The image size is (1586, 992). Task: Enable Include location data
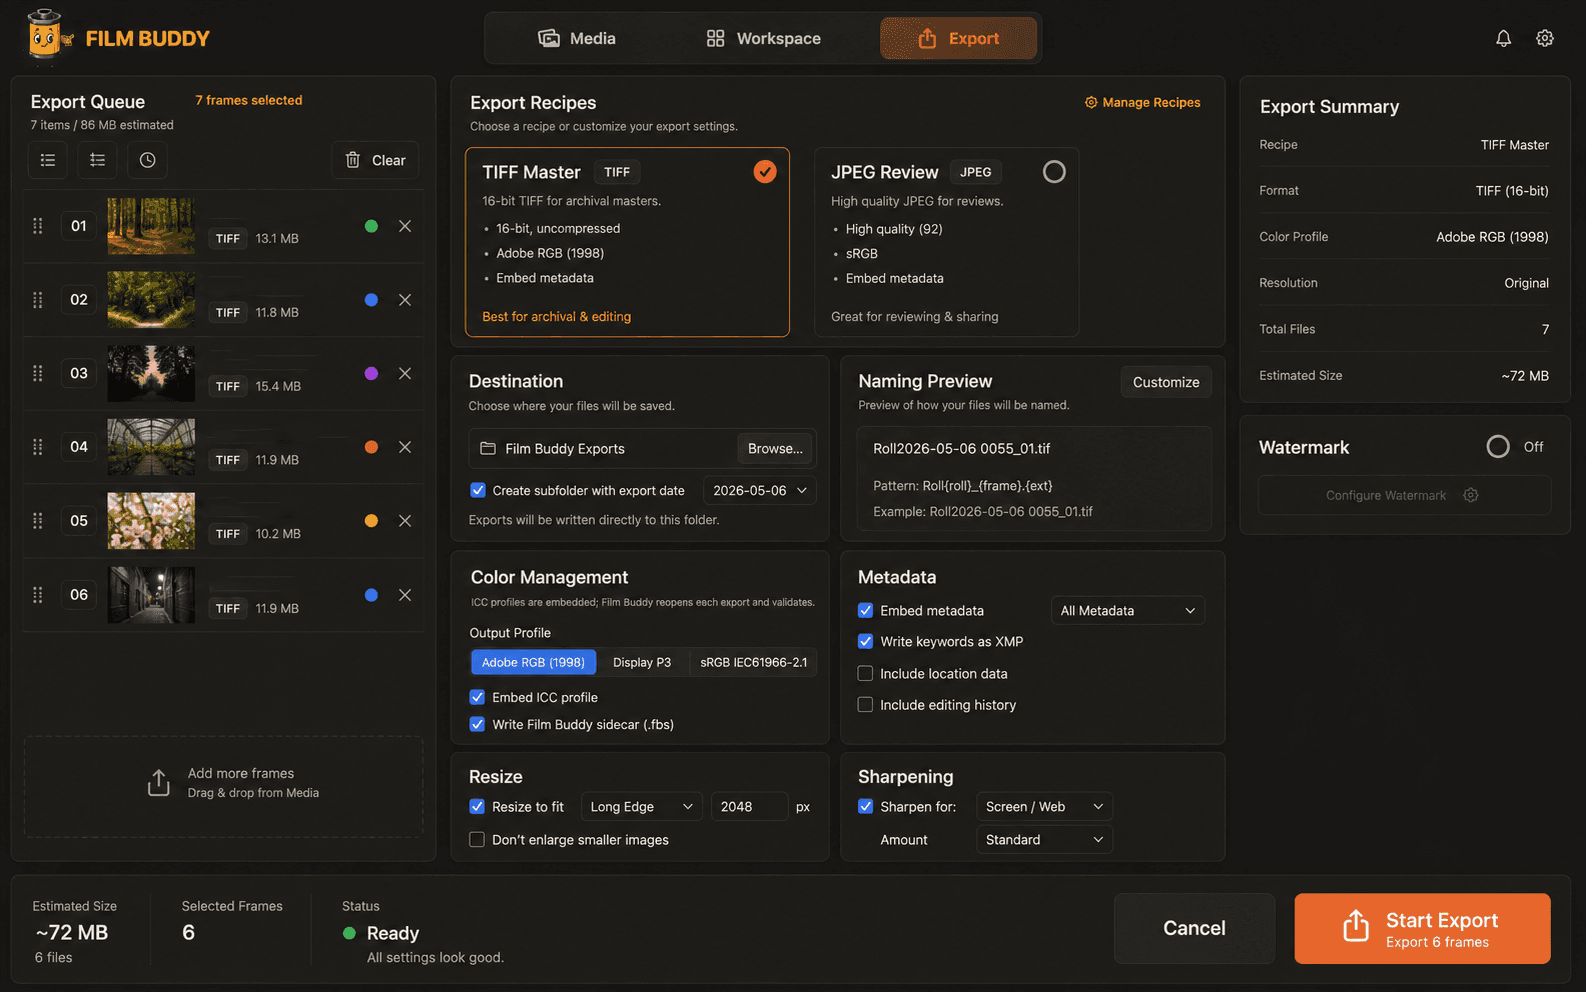click(866, 673)
